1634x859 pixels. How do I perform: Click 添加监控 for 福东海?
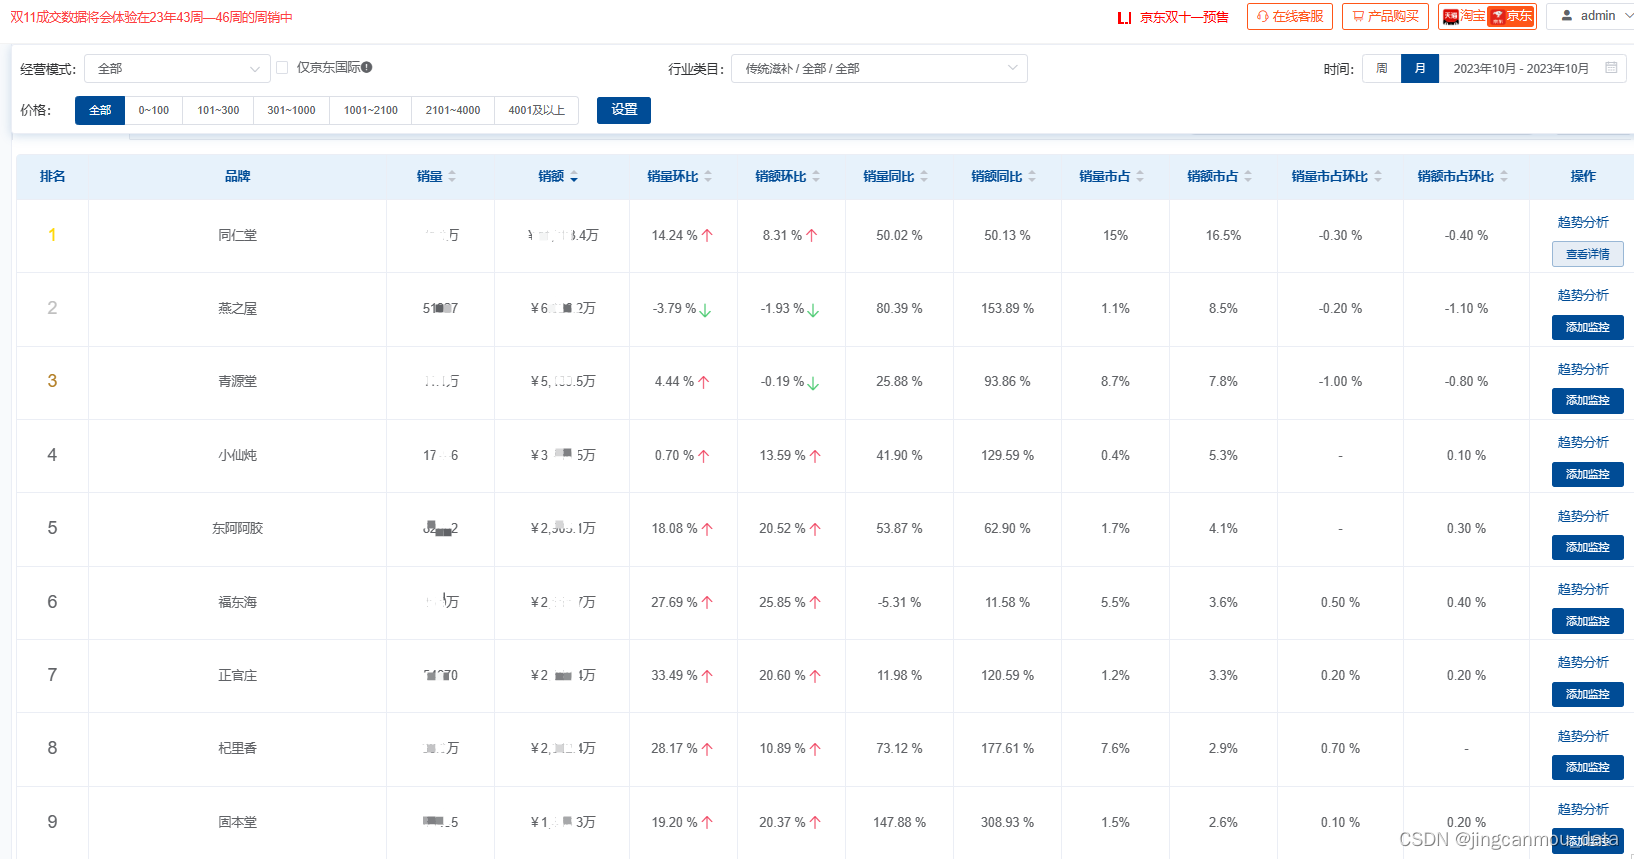[1587, 621]
